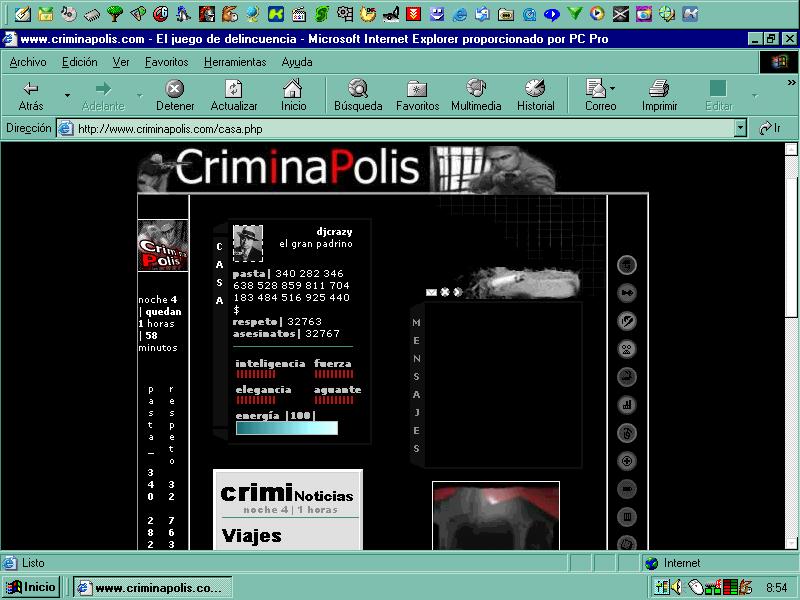800x600 pixels.
Task: Click the crimiNoticias header
Action: [x=287, y=494]
